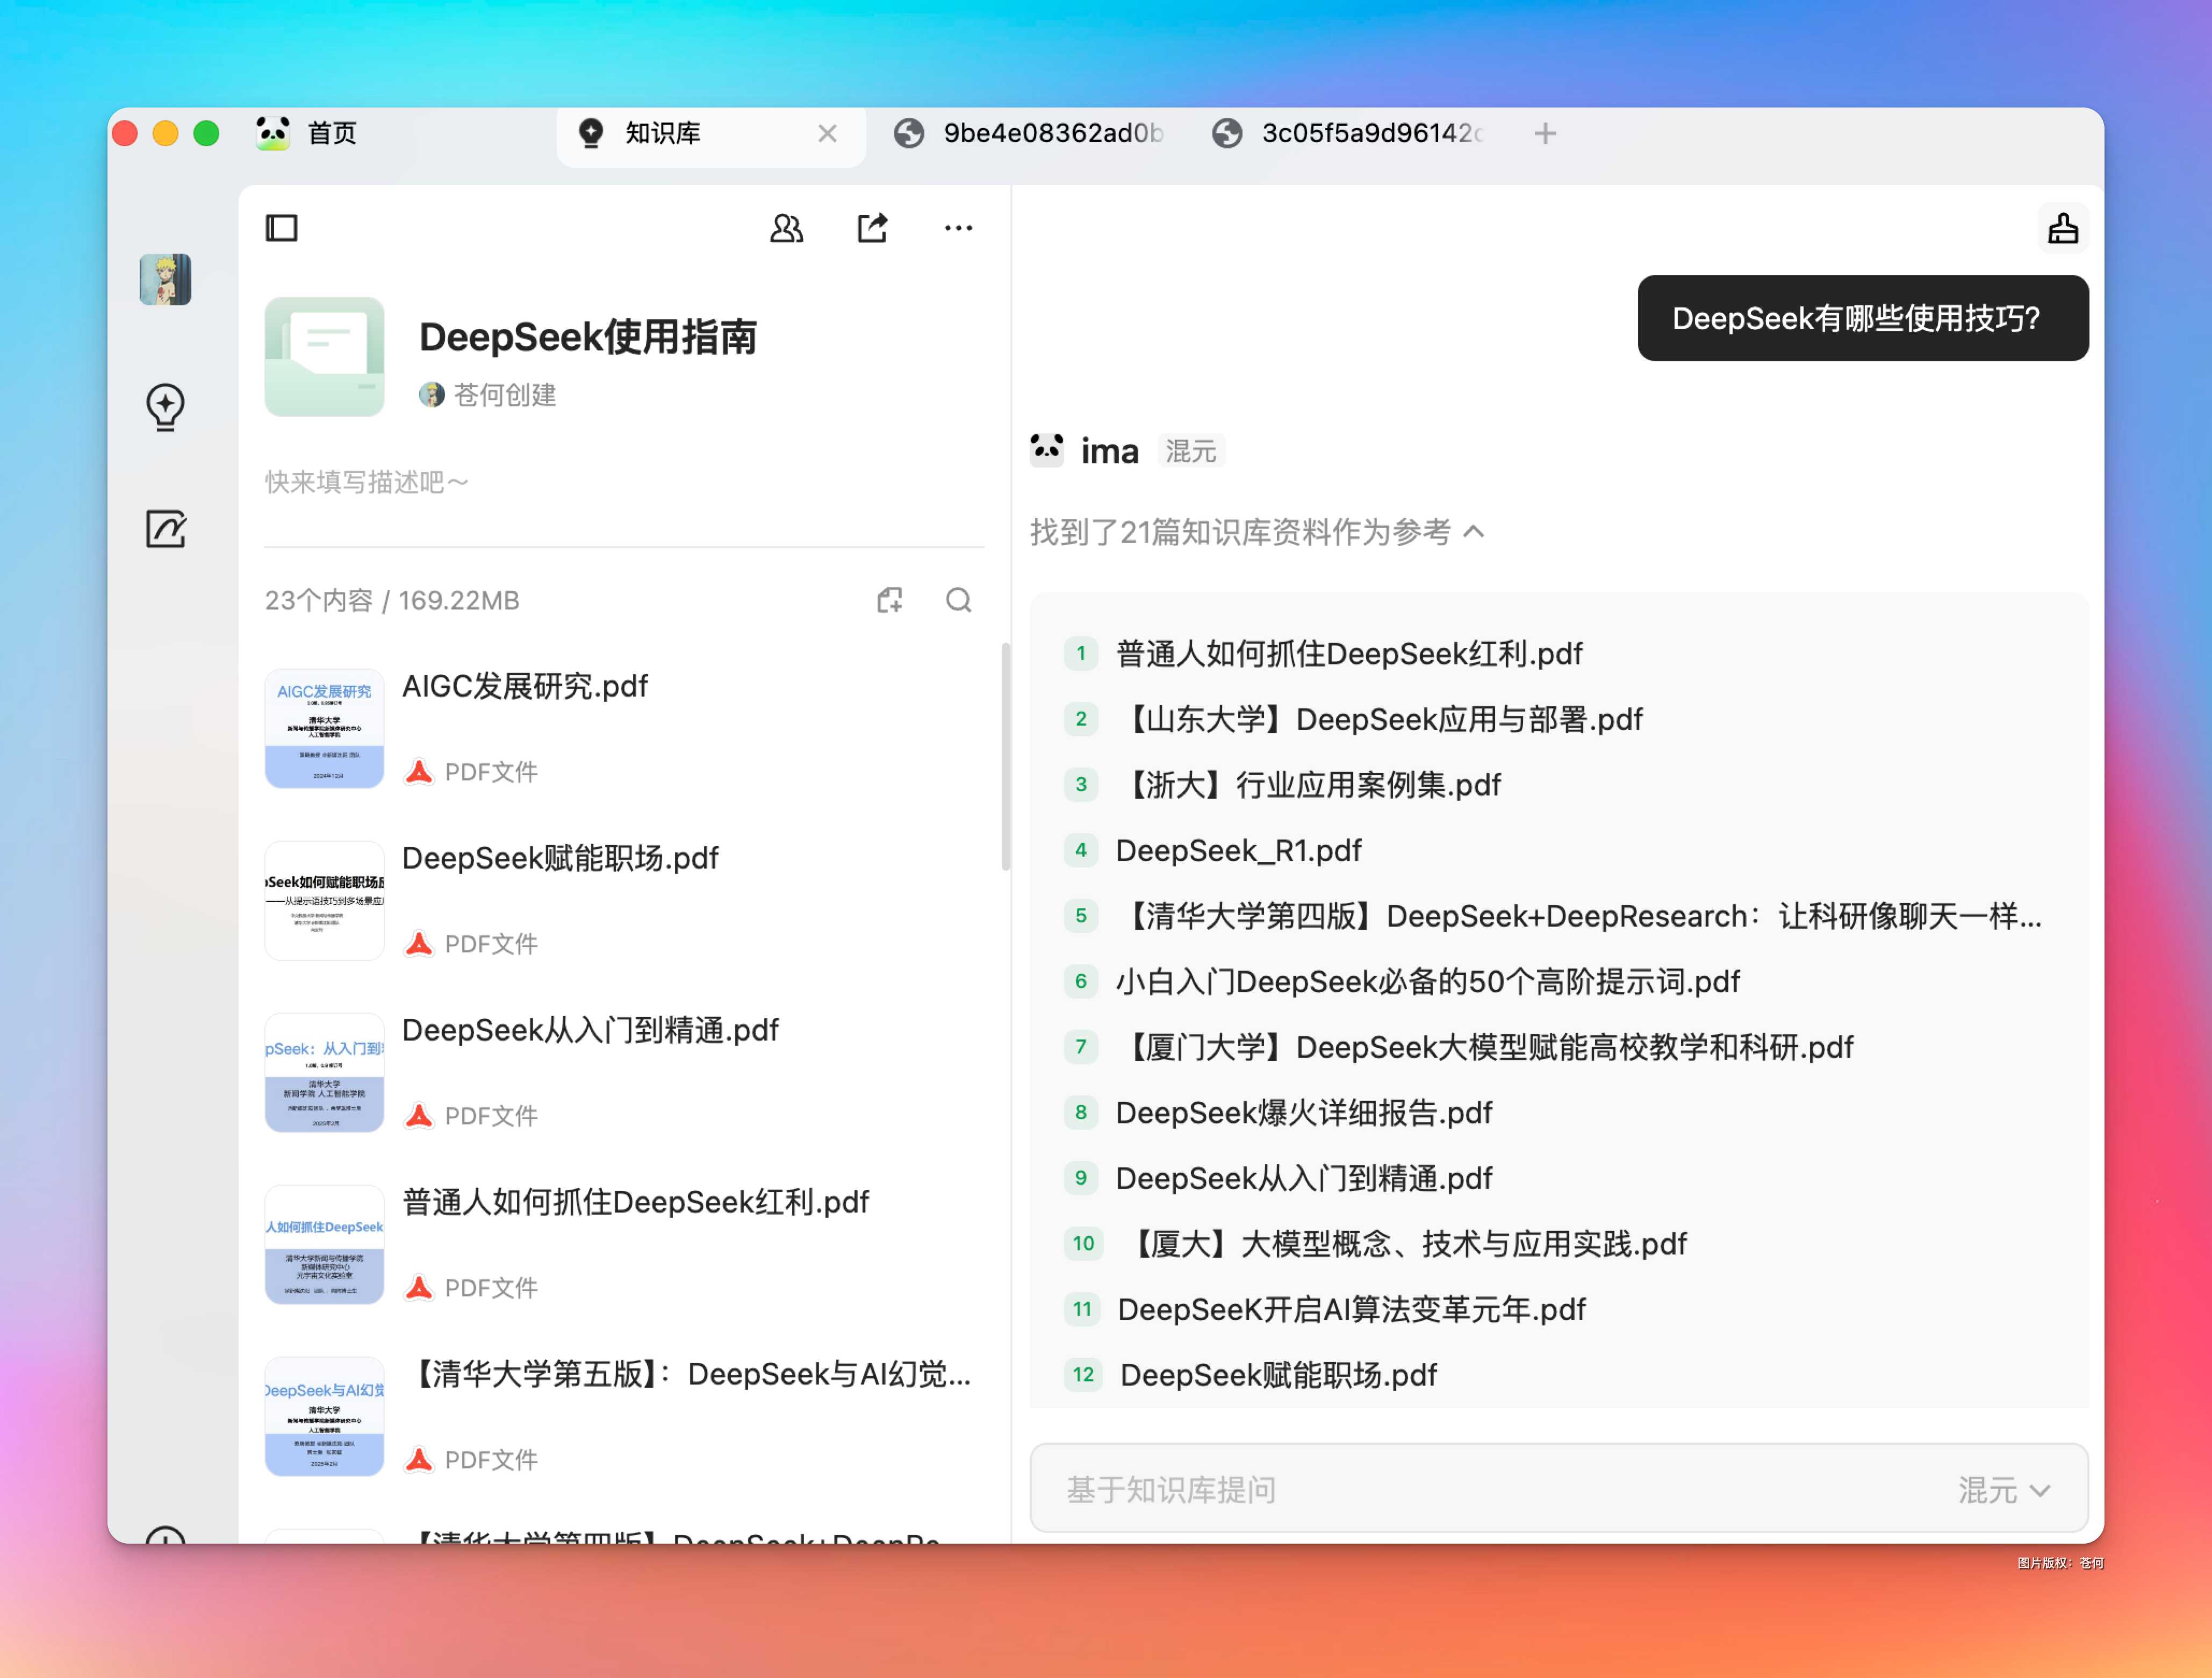Open the knowledge base lightbulb sidebar icon

pos(165,407)
